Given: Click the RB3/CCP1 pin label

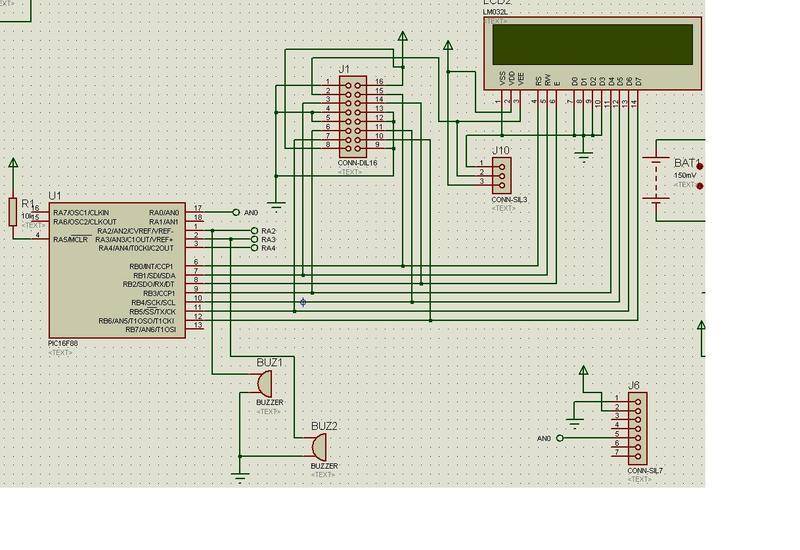Looking at the screenshot, I should tap(159, 293).
